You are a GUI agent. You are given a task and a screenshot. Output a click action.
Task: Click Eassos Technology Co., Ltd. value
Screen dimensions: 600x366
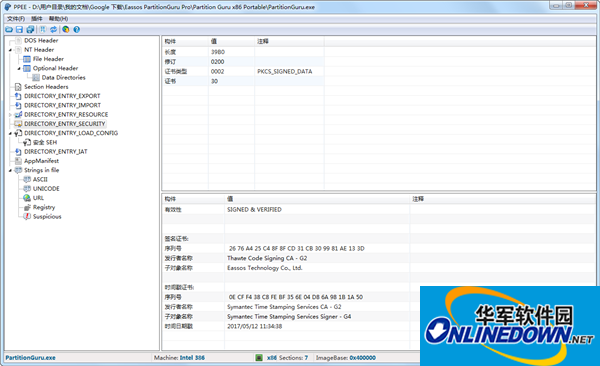tap(265, 268)
